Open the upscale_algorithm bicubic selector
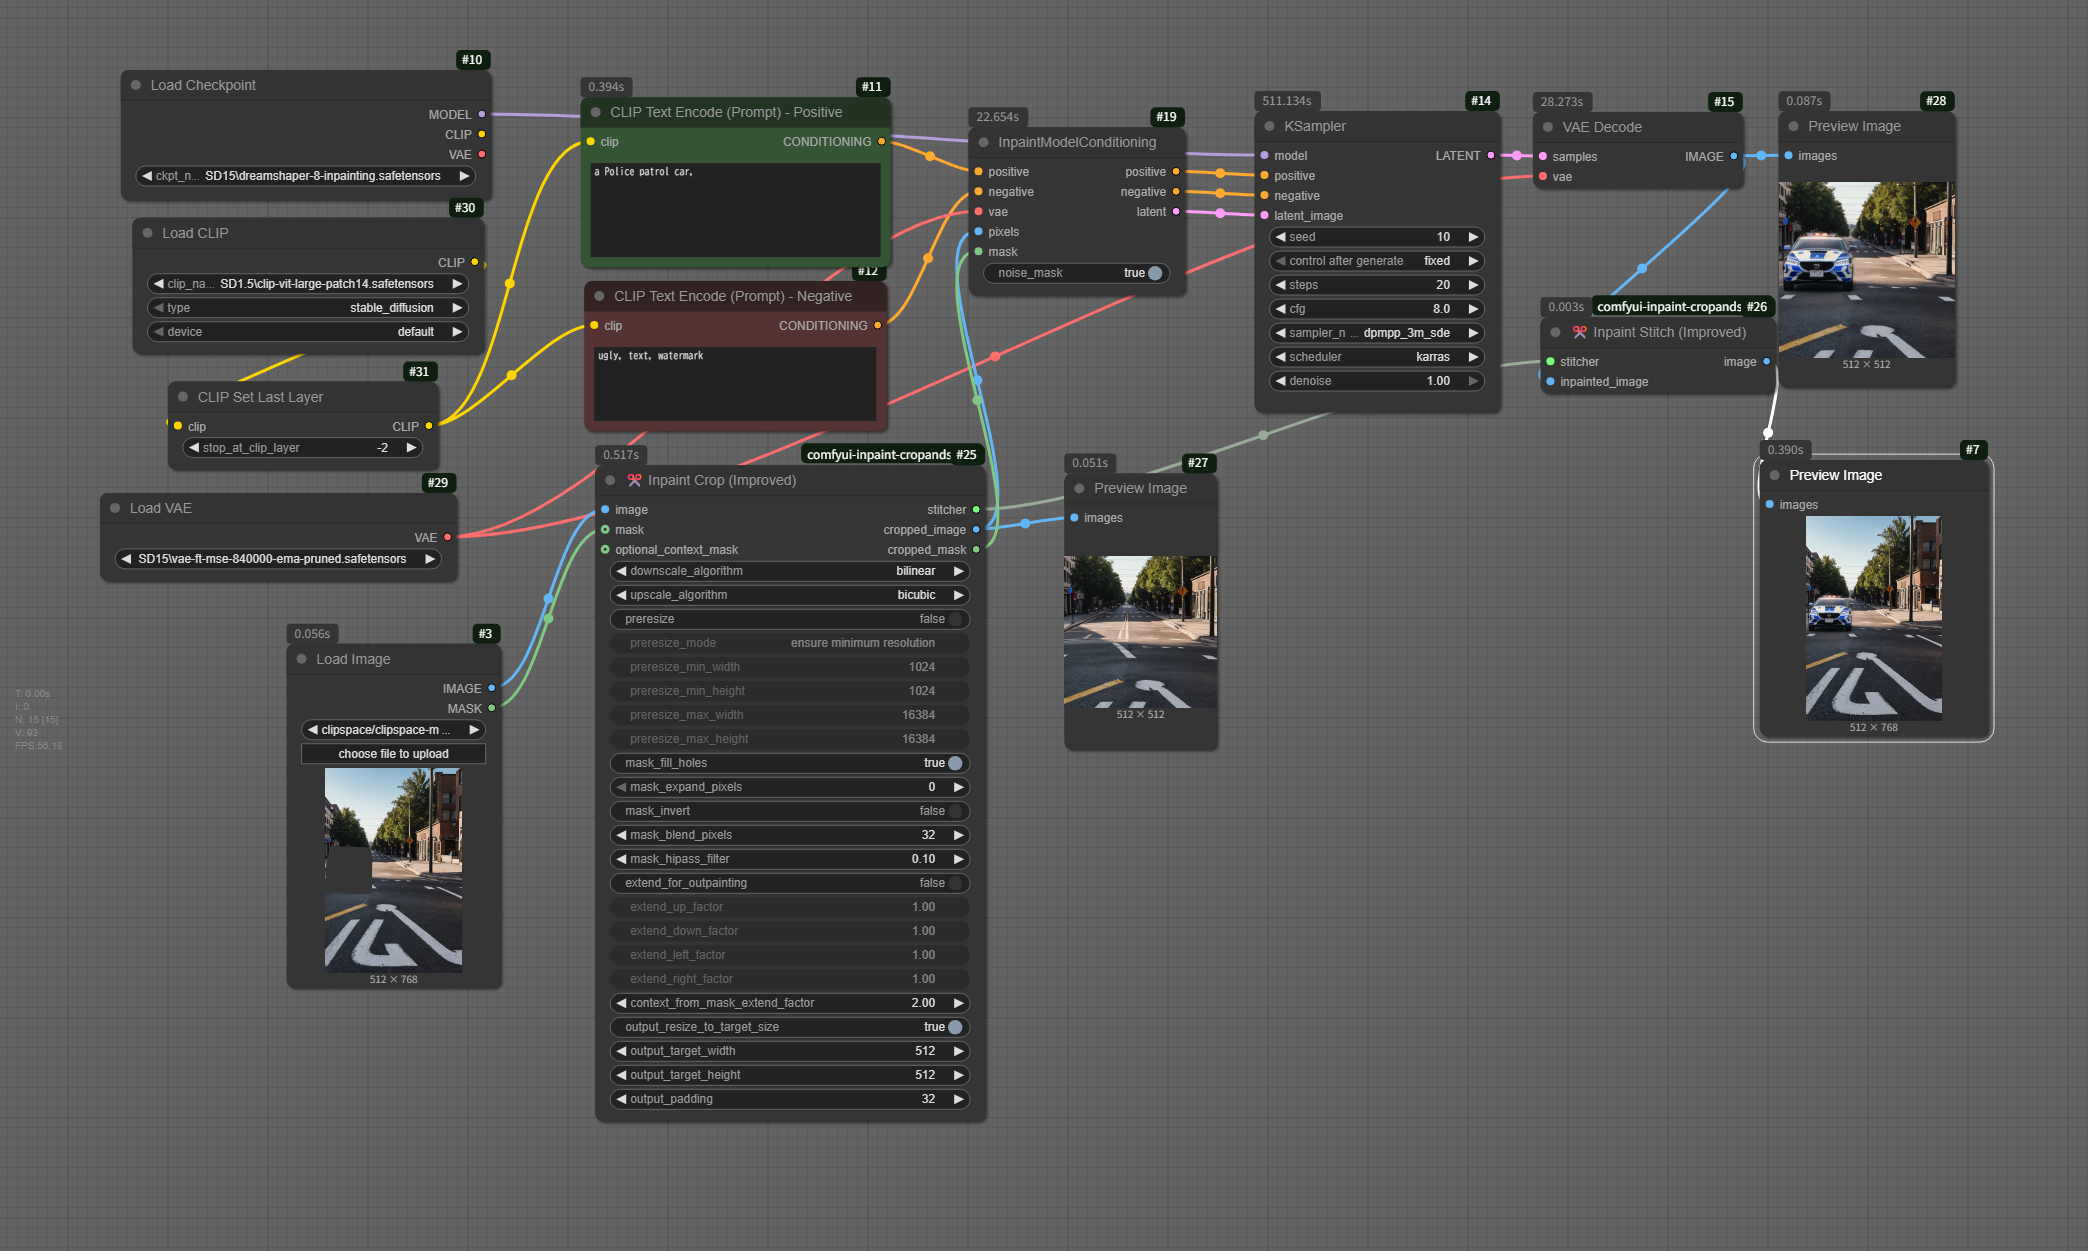 tap(789, 596)
